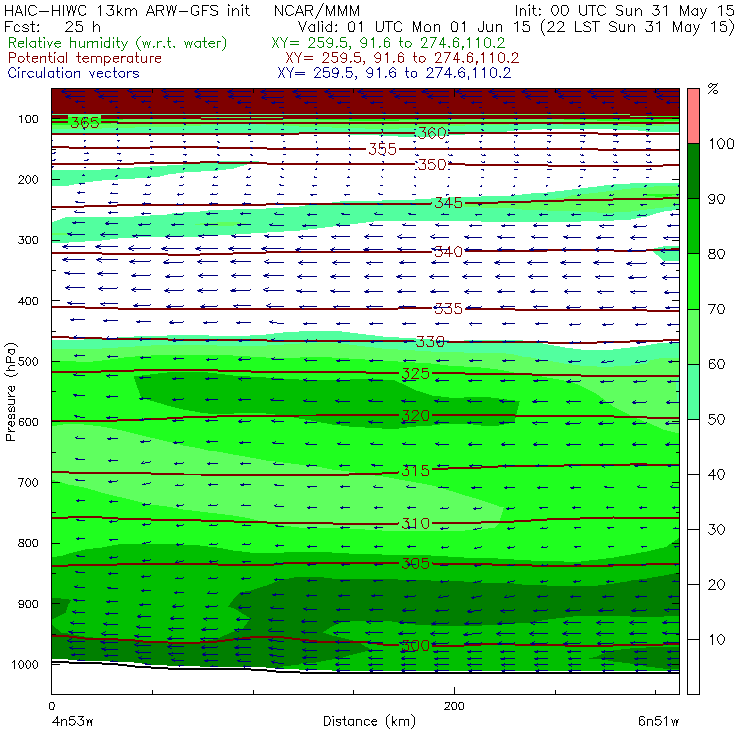Click the 320 isentrope contour label
This screenshot has height=740, width=740.
tap(415, 416)
